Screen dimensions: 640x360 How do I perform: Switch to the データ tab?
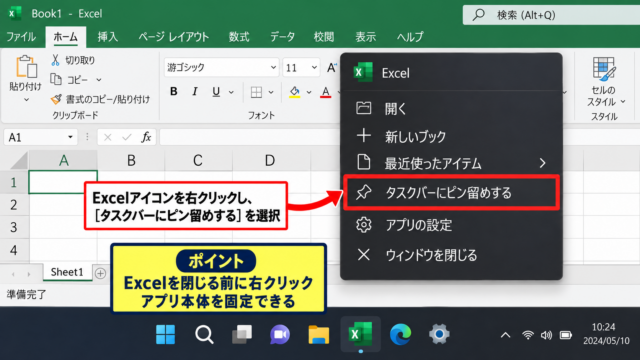(x=282, y=37)
